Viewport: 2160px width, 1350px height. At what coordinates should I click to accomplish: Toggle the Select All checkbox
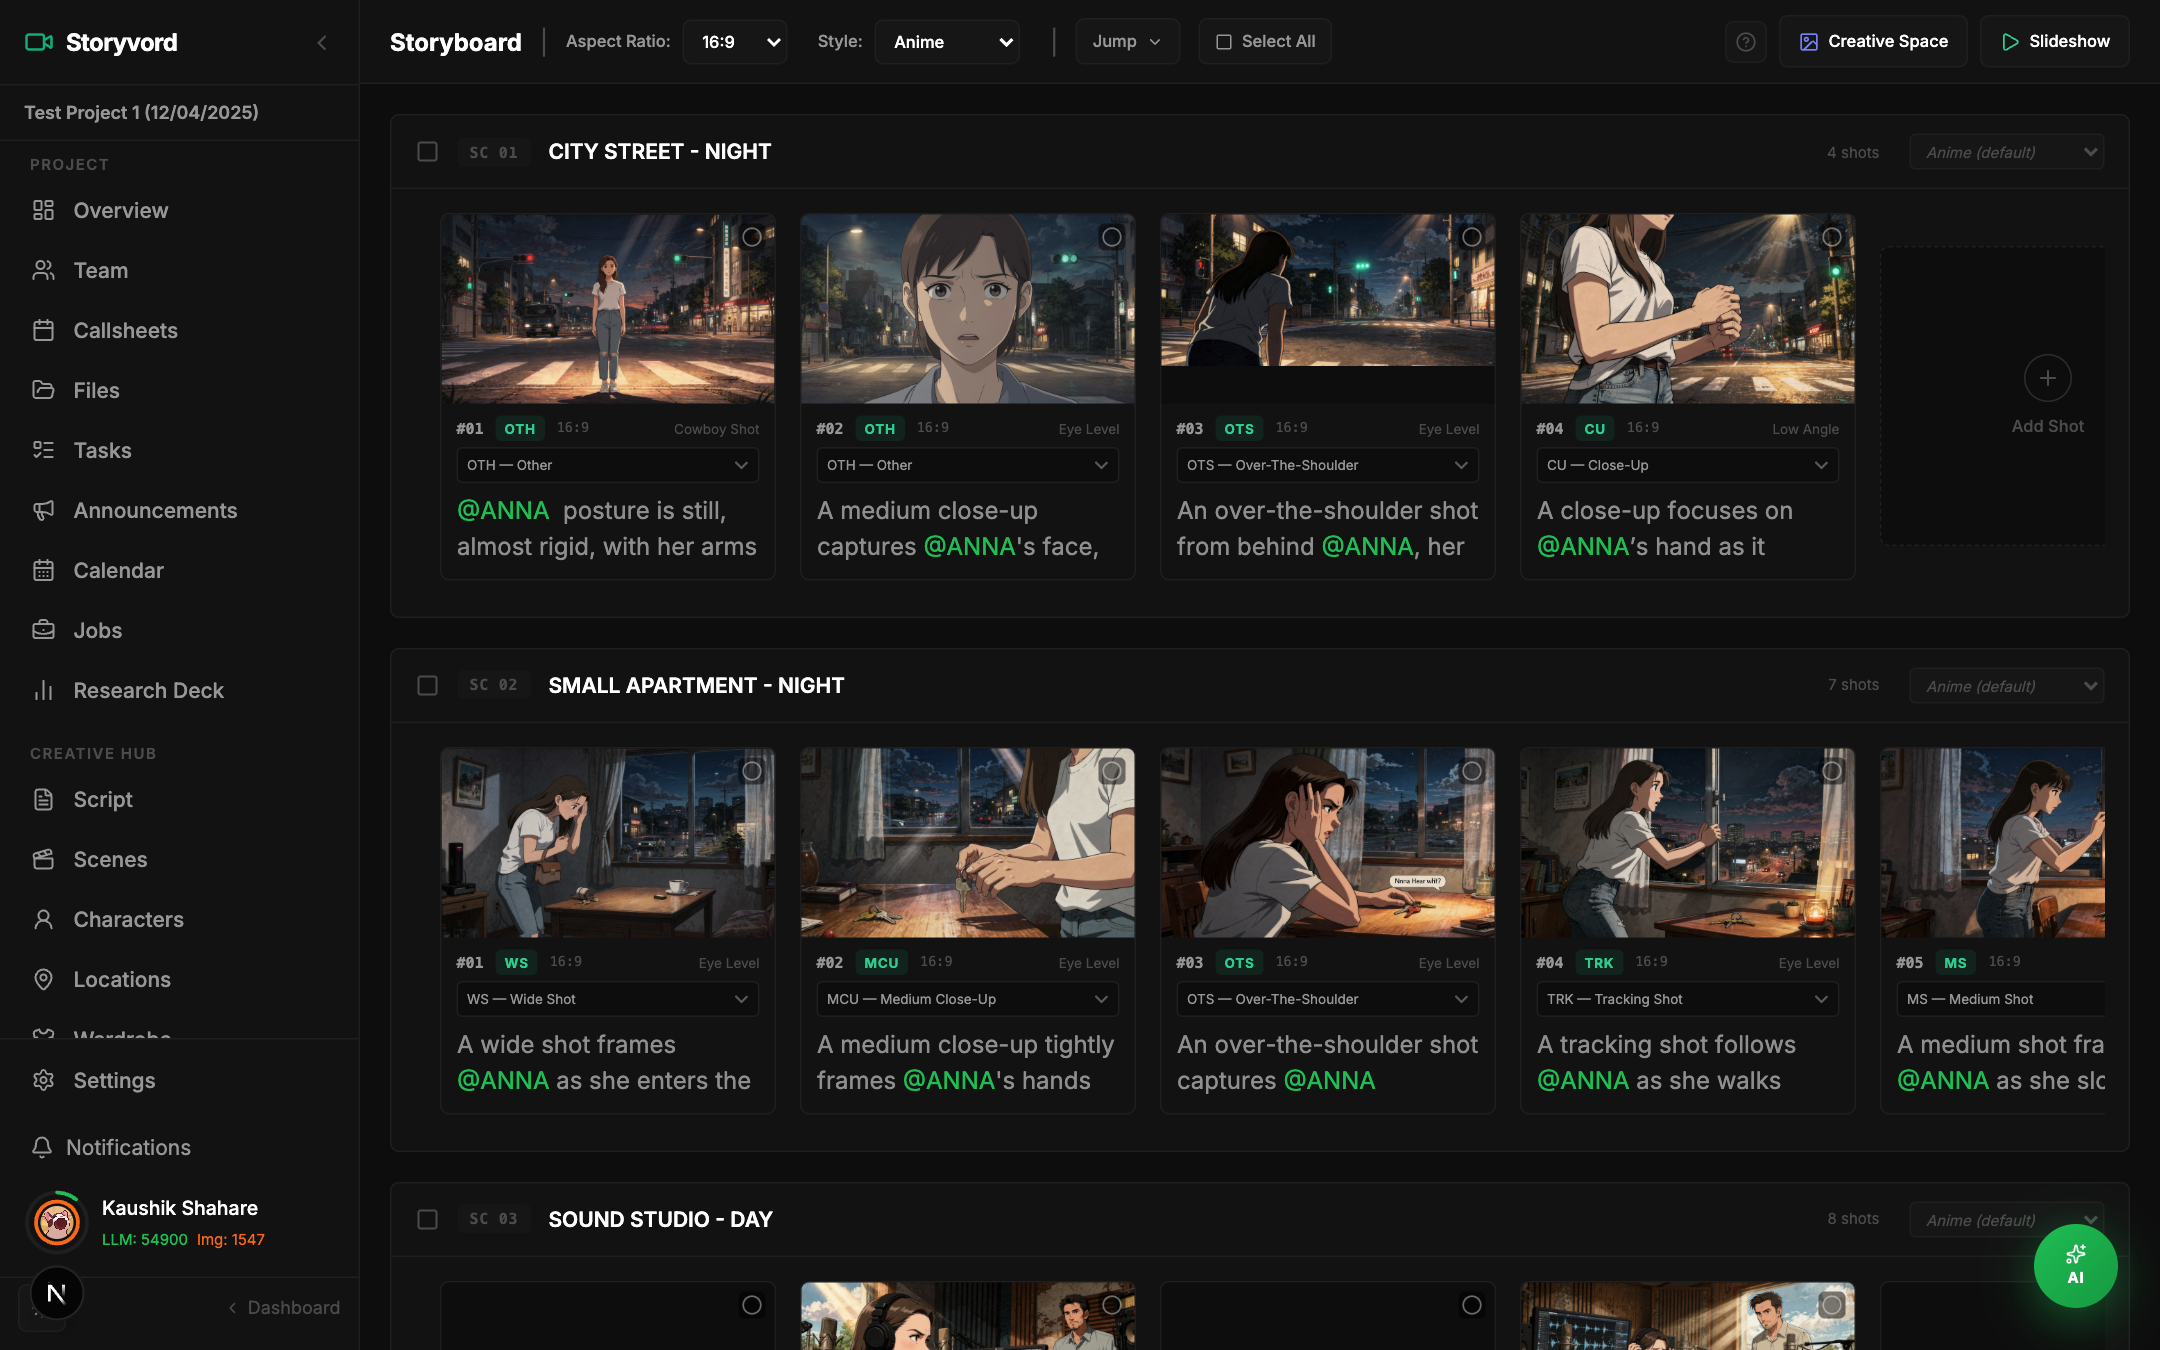pyautogui.click(x=1223, y=42)
